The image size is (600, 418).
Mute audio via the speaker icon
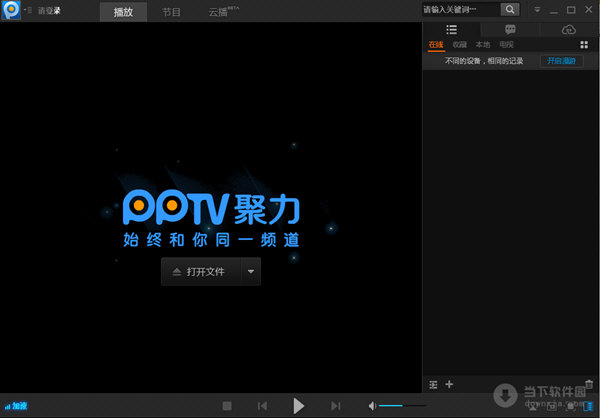pos(372,406)
